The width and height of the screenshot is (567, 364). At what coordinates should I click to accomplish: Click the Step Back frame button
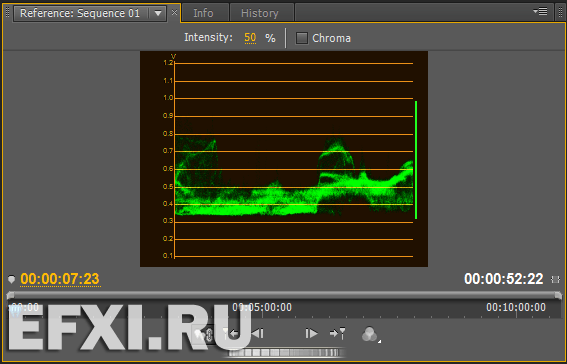[257, 333]
